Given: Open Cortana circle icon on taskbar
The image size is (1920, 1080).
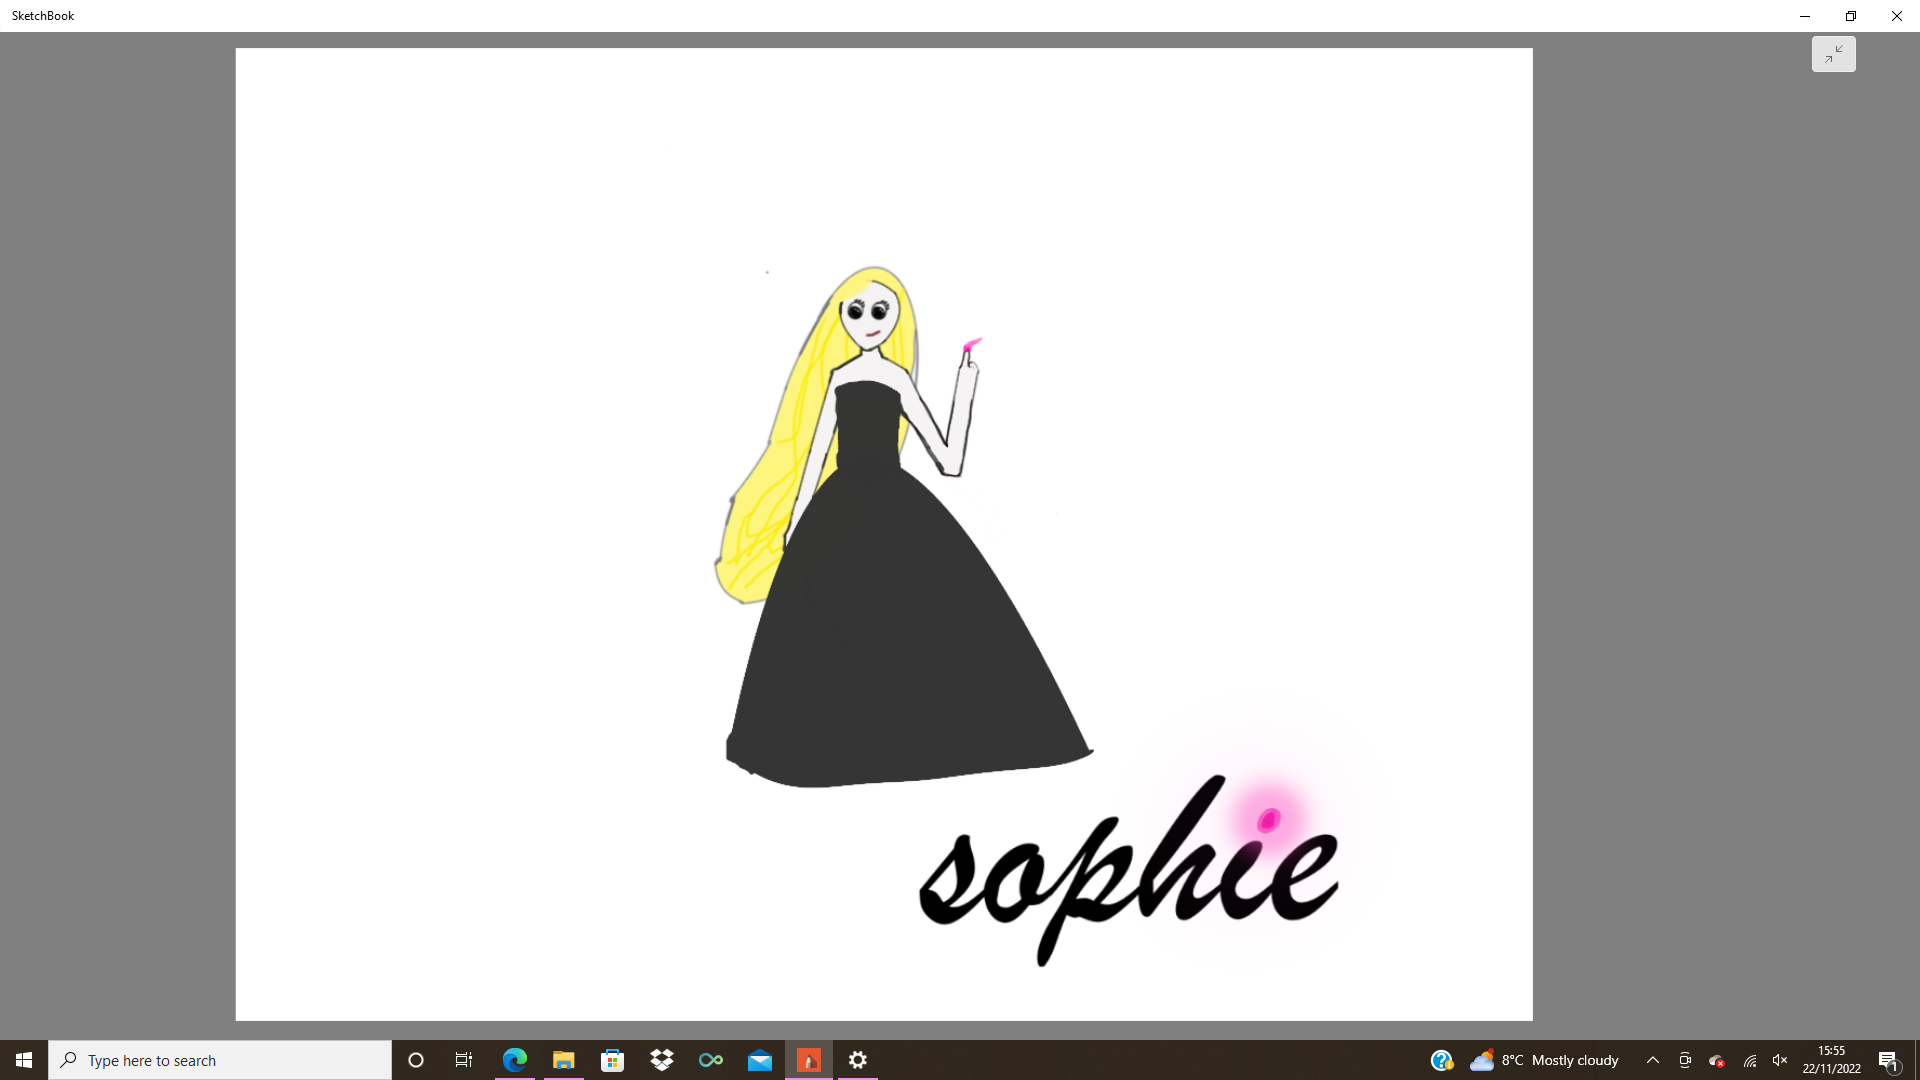Looking at the screenshot, I should [x=416, y=1060].
